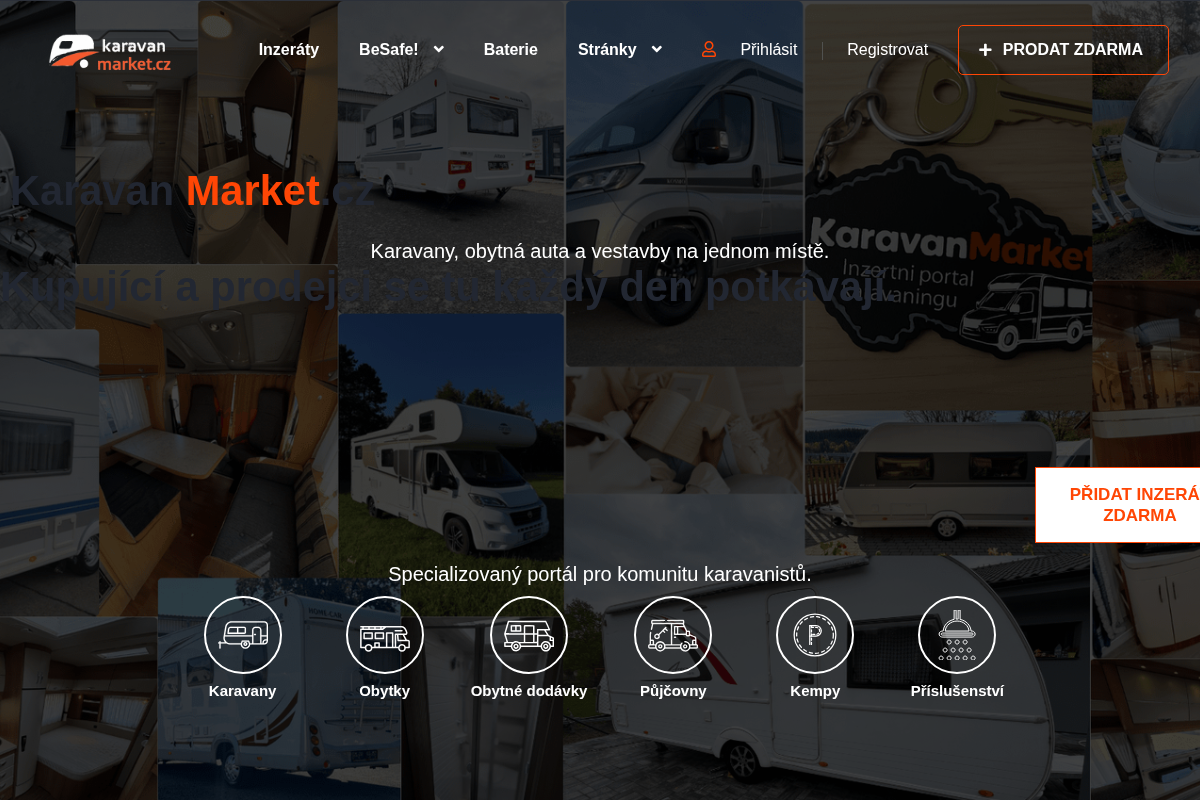Click the Obytky label

tap(385, 691)
